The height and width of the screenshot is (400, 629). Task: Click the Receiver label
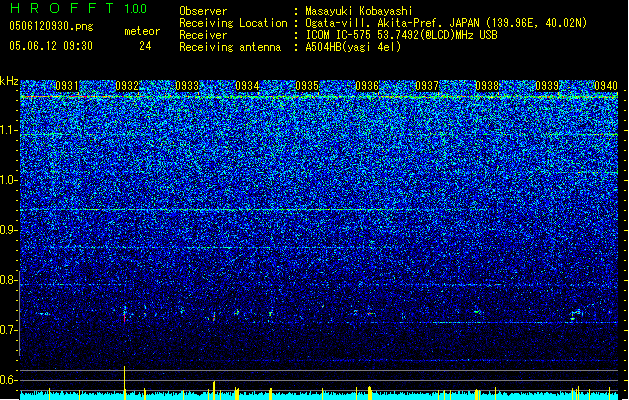(x=203, y=35)
